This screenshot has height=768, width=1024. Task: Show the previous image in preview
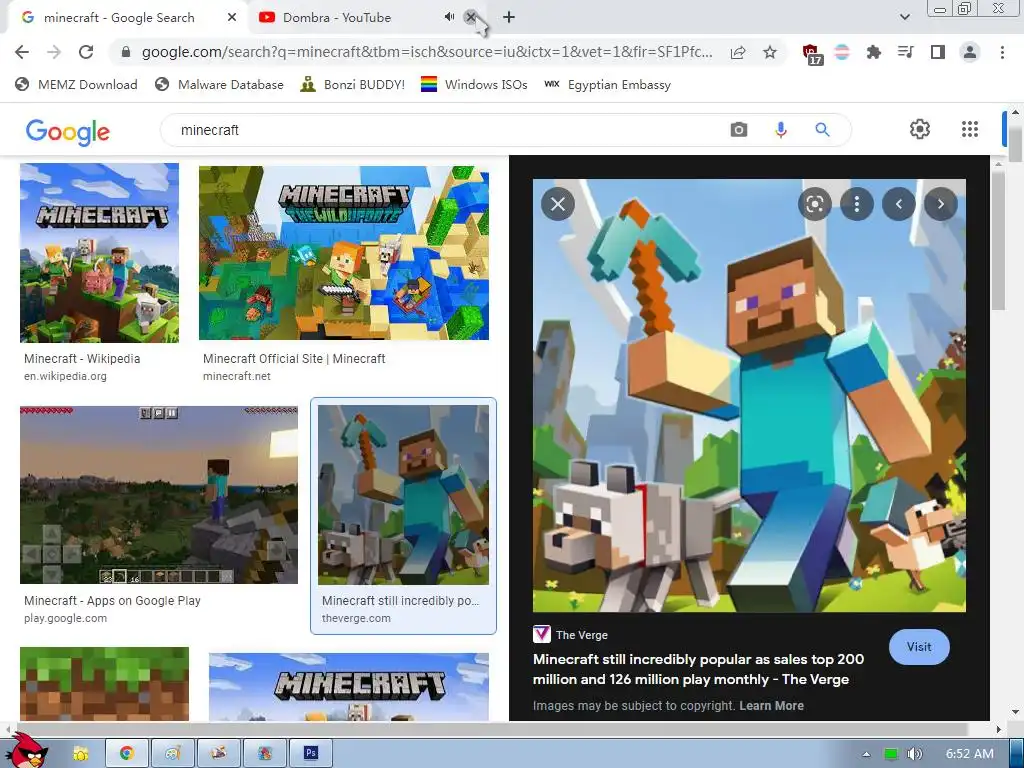[x=899, y=204]
